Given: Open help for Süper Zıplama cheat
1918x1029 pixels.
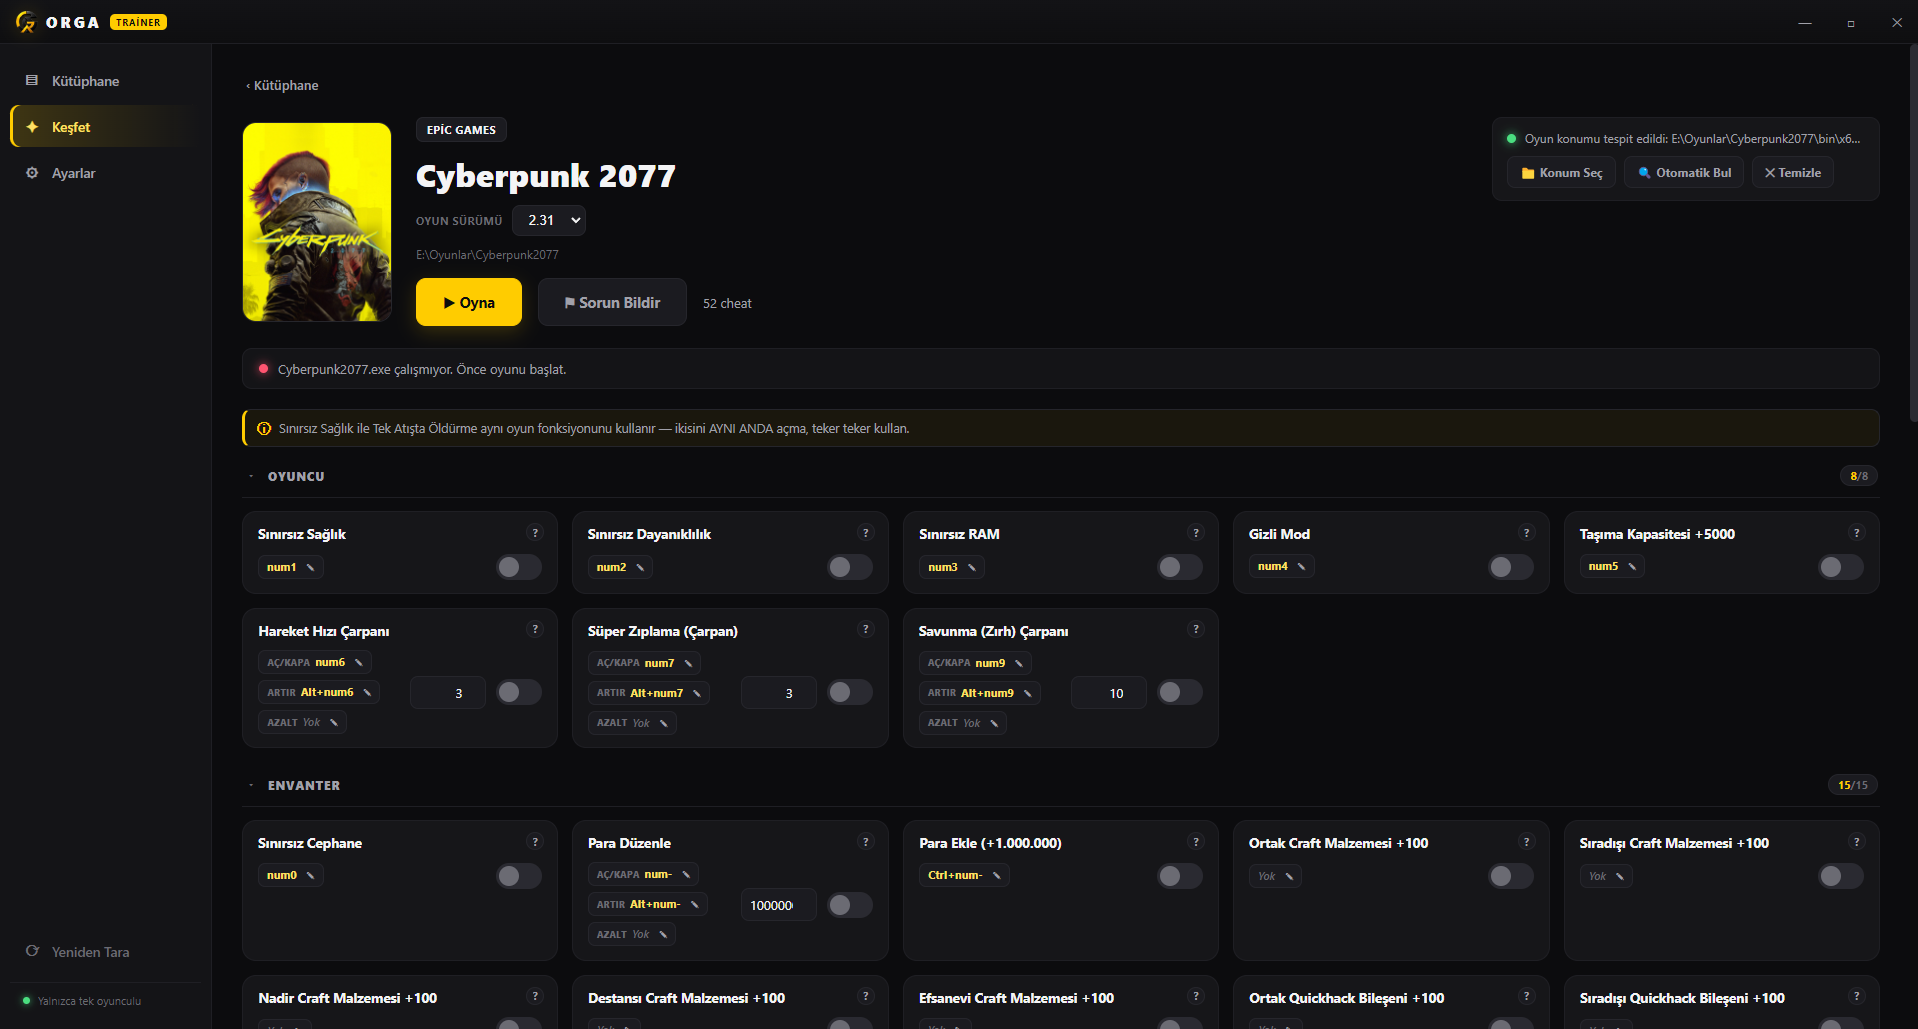Looking at the screenshot, I should 866,629.
